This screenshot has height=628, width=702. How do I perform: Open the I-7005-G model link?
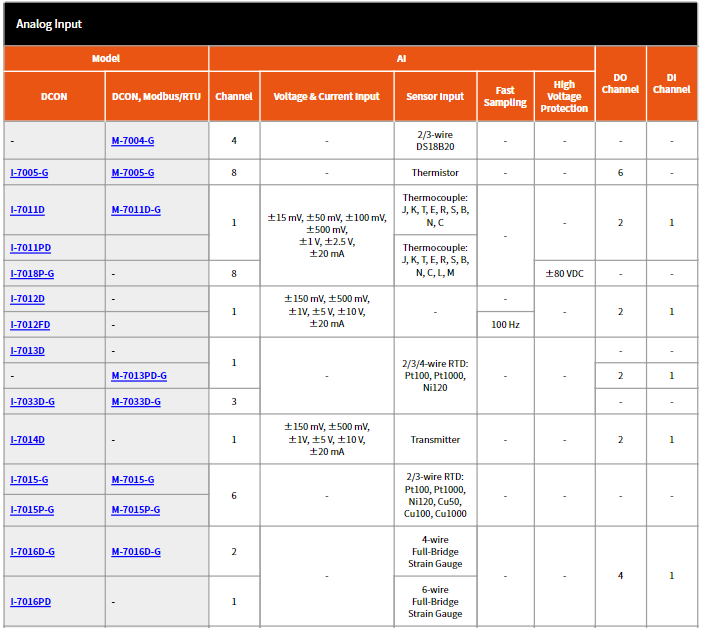[29, 173]
